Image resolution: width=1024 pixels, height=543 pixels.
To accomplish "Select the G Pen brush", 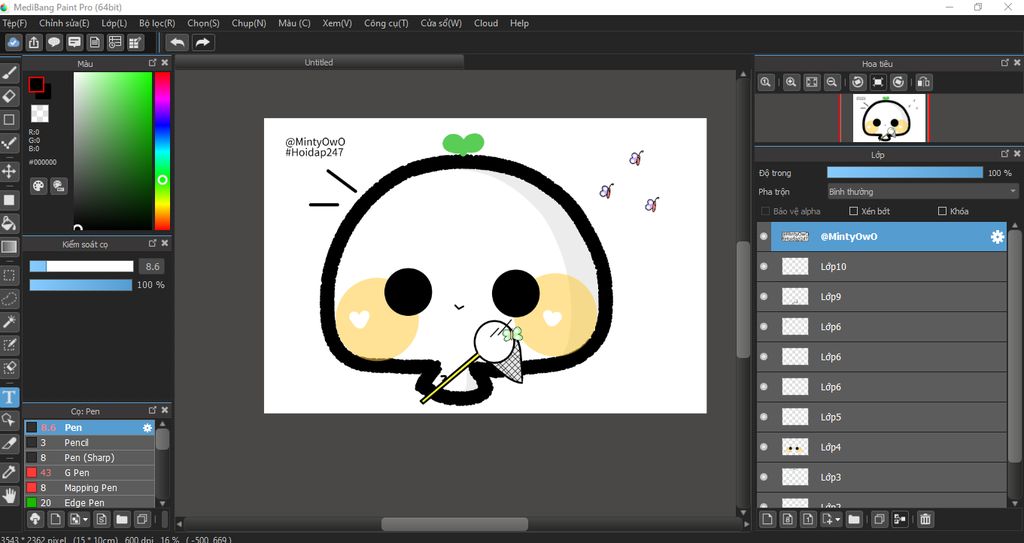I will tap(90, 472).
